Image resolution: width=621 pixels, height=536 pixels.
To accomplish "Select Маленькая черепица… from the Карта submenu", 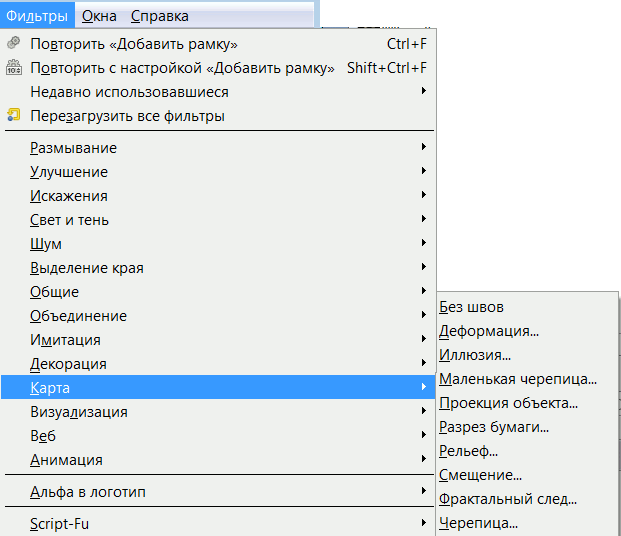I will (x=517, y=379).
